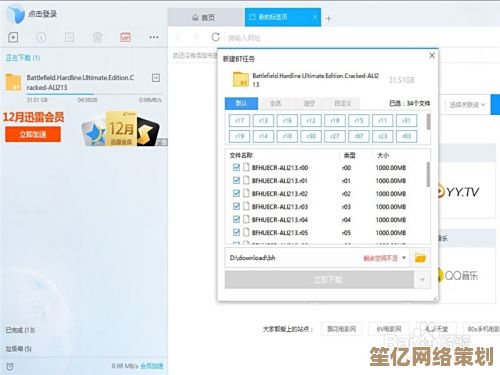Viewport: 500px width, 375px height.
Task: Open the three-dots more options menu
Action: tap(154, 37)
